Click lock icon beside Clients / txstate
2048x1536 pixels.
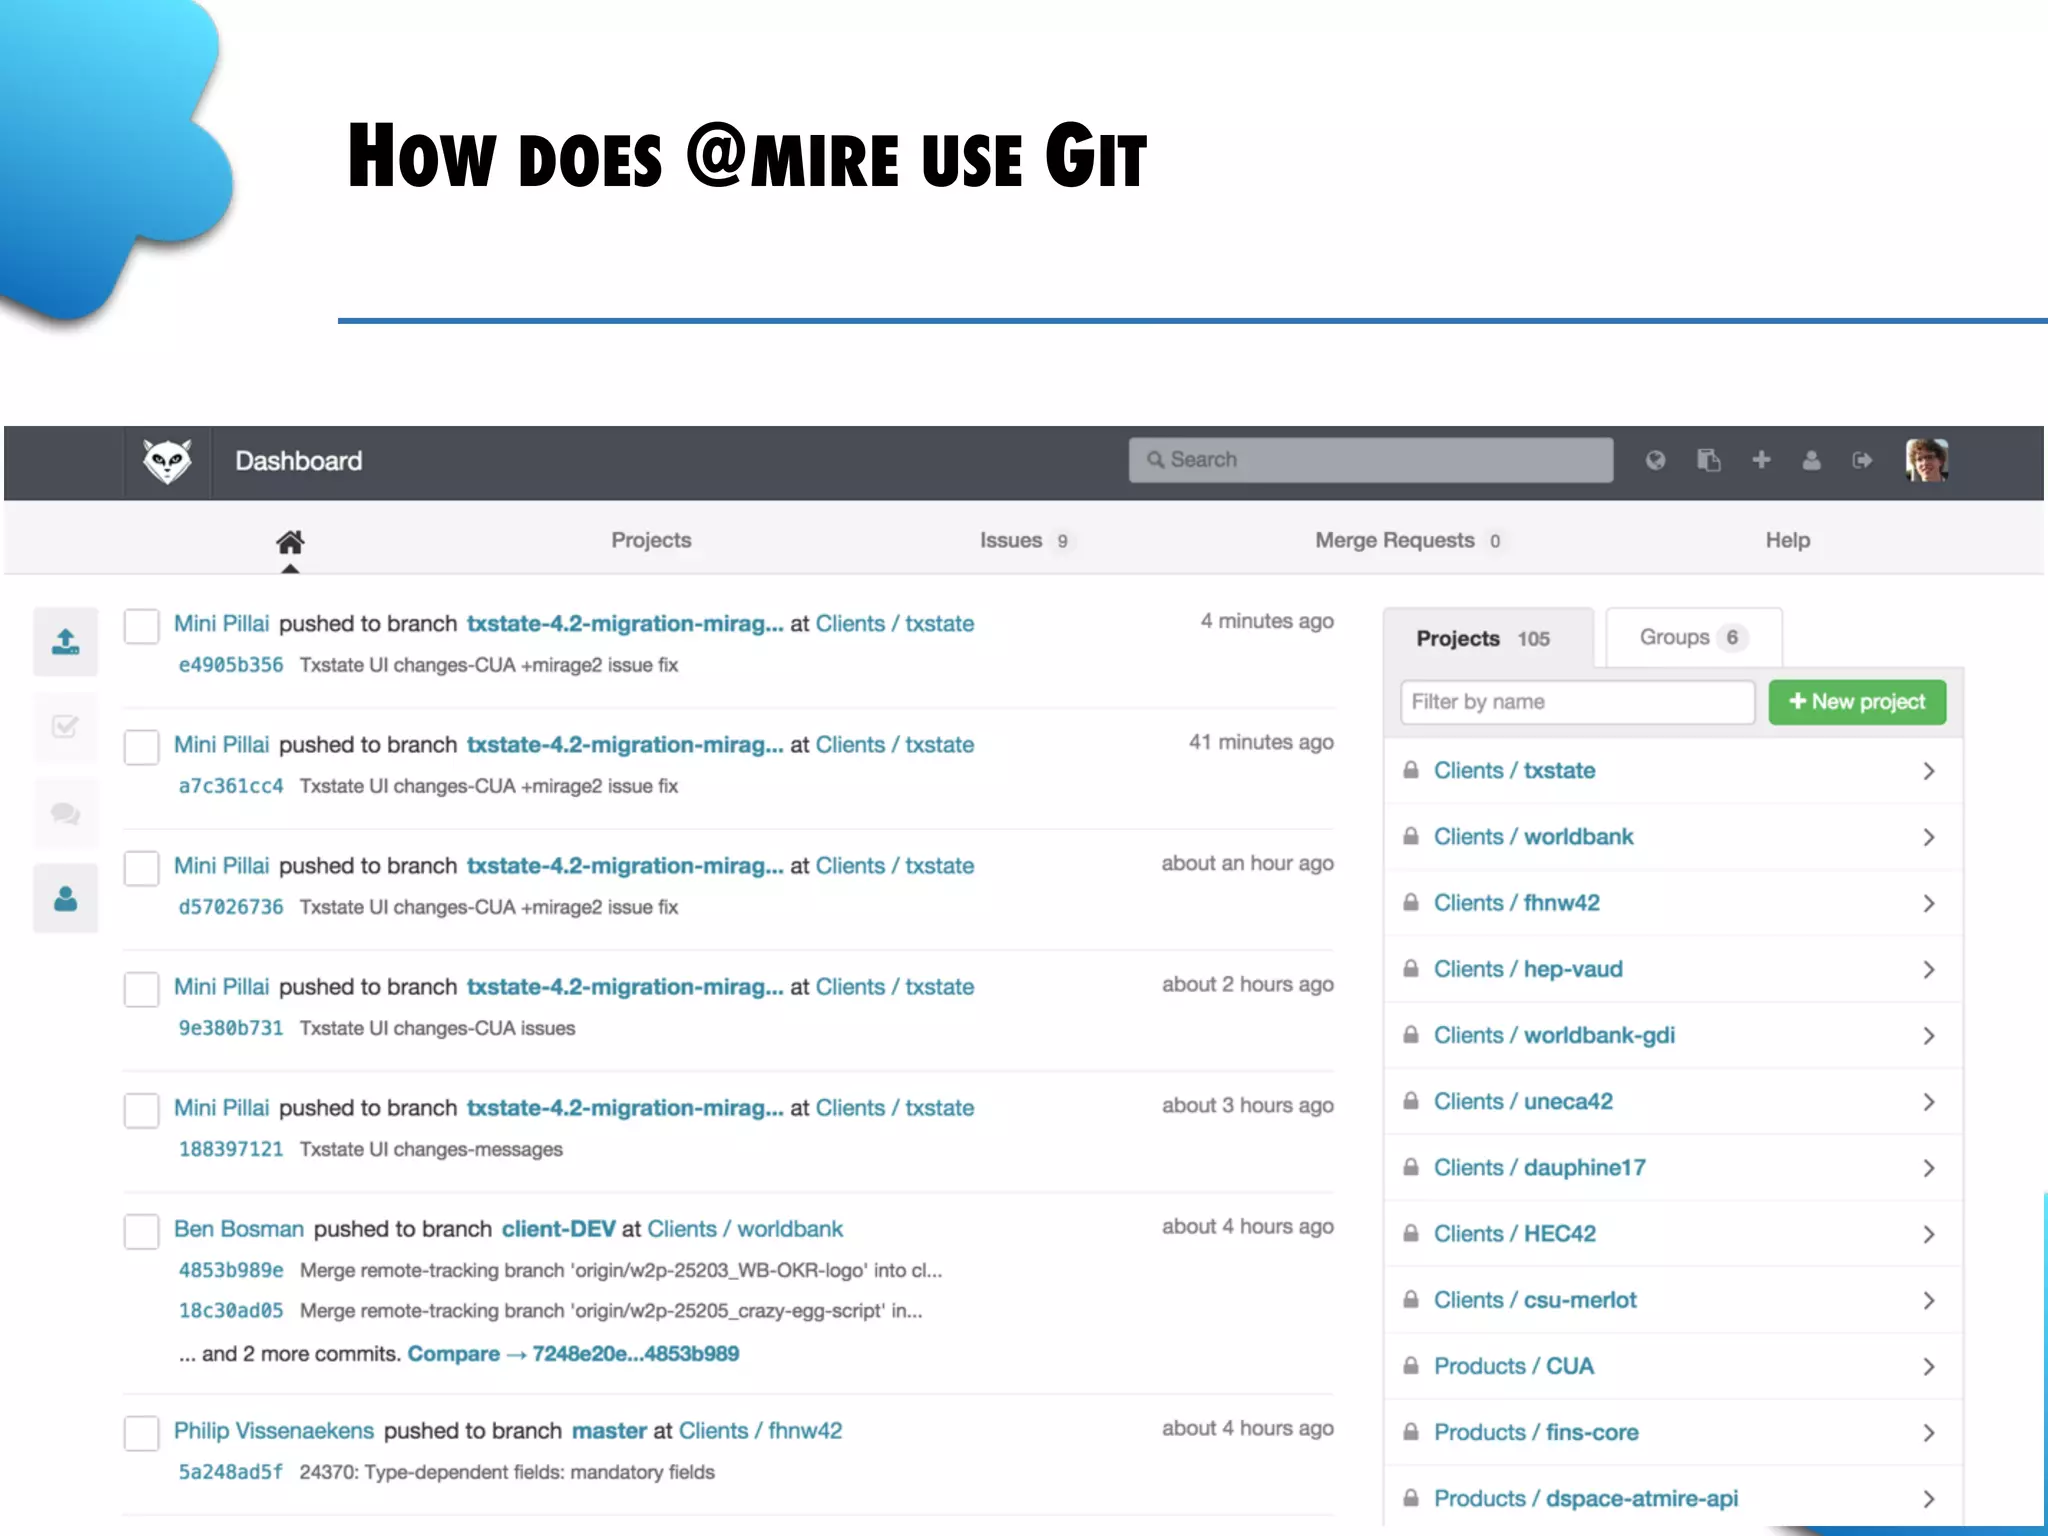tap(1411, 770)
